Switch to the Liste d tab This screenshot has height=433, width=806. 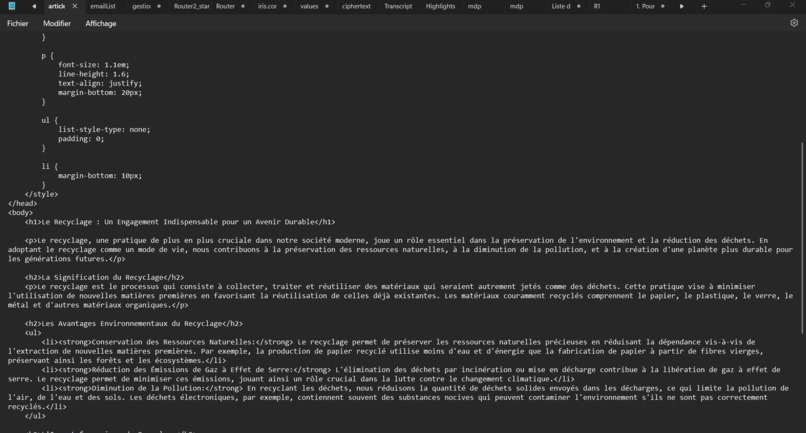561,6
